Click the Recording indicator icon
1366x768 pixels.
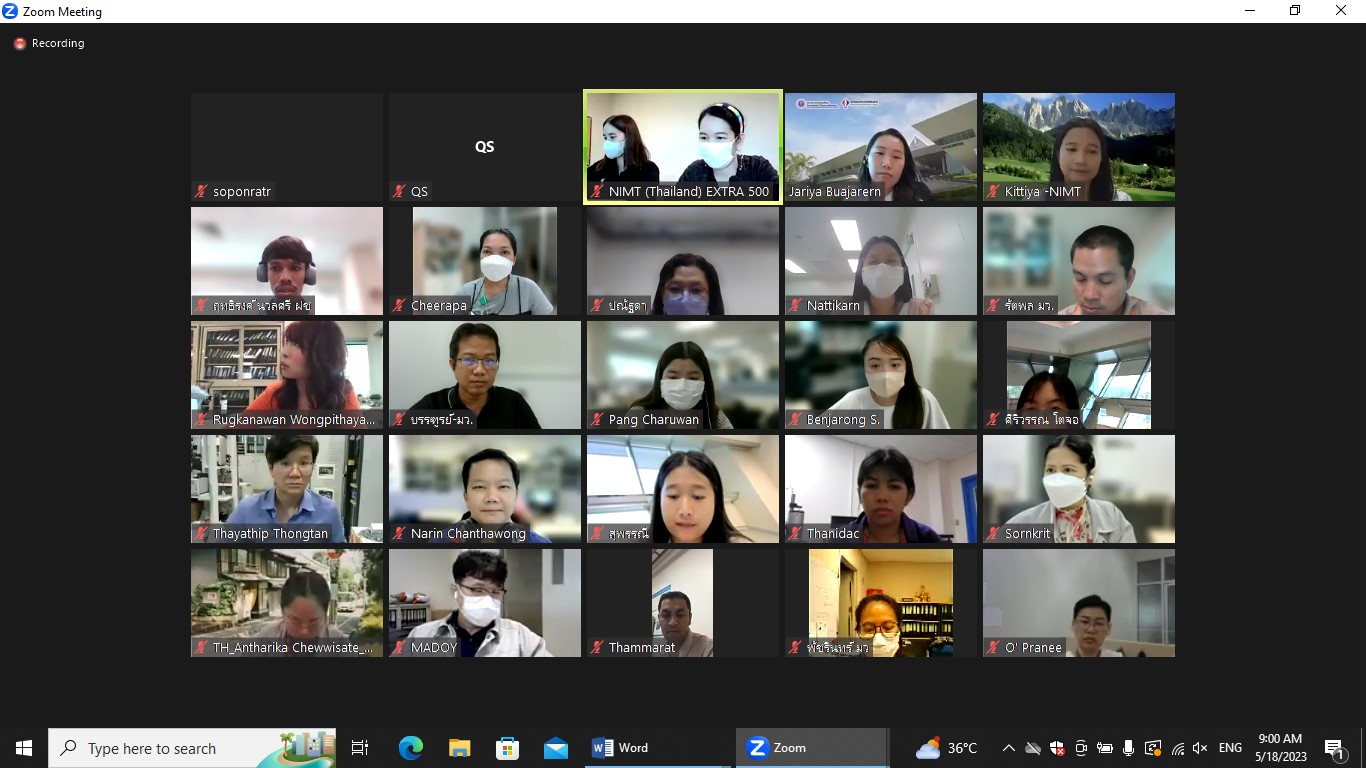19,44
